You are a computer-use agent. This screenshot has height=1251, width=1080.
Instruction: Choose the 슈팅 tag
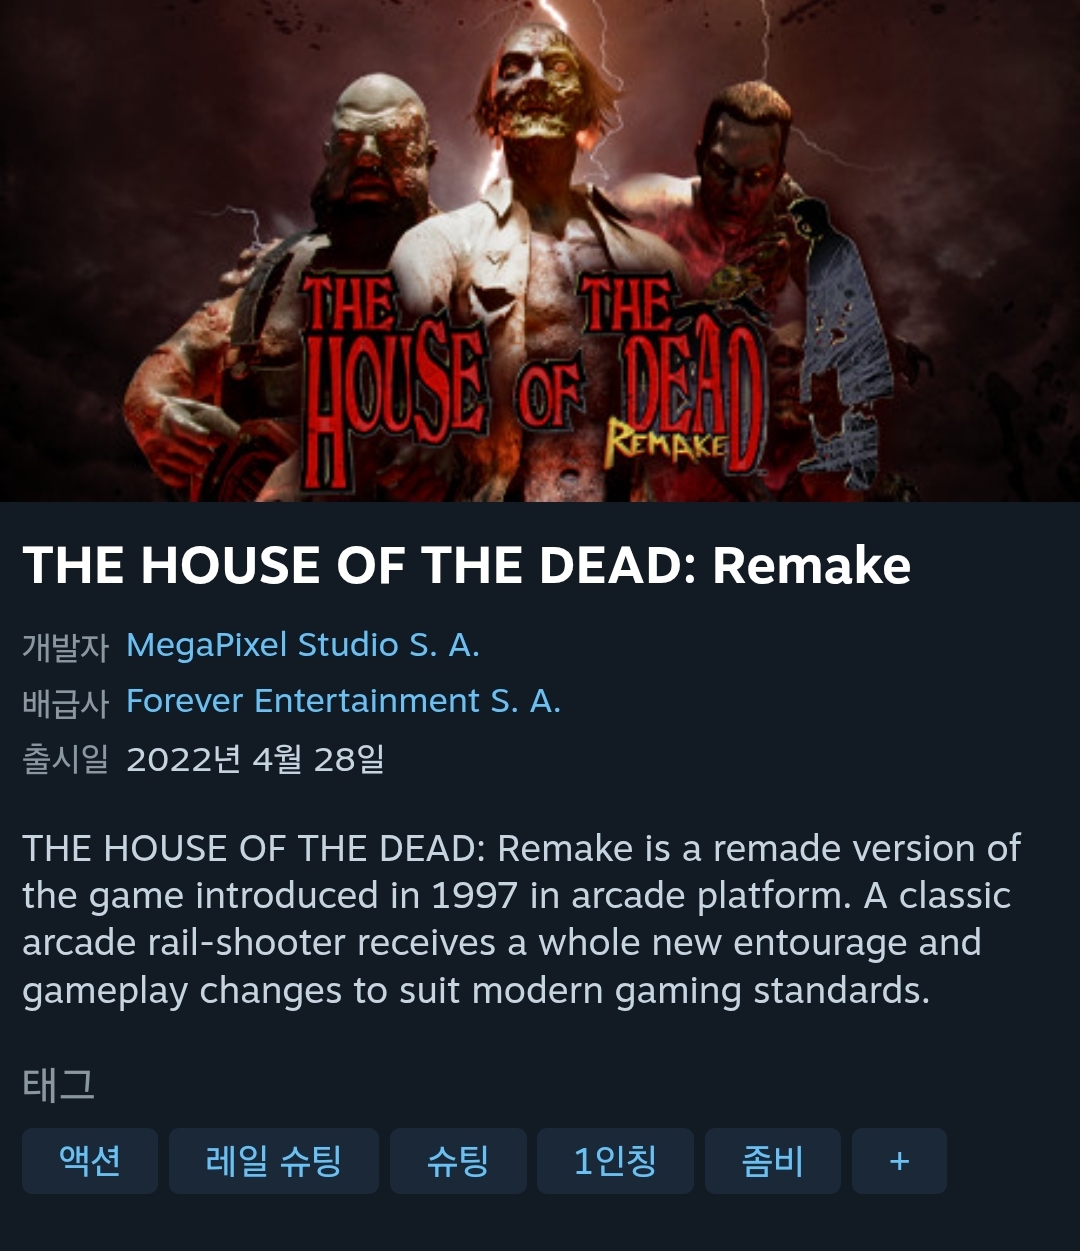tap(458, 1161)
